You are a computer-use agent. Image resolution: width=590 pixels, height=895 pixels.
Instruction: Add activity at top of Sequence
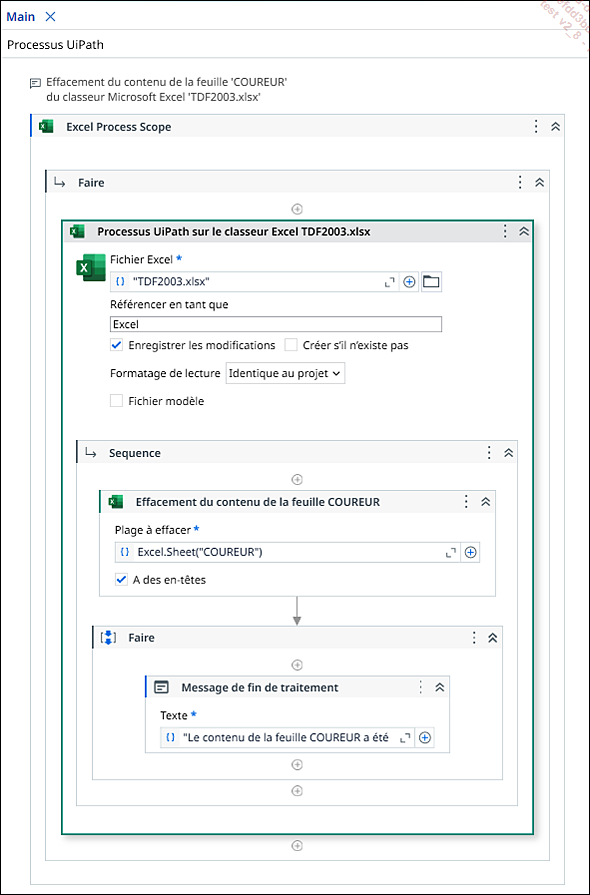pyautogui.click(x=297, y=479)
